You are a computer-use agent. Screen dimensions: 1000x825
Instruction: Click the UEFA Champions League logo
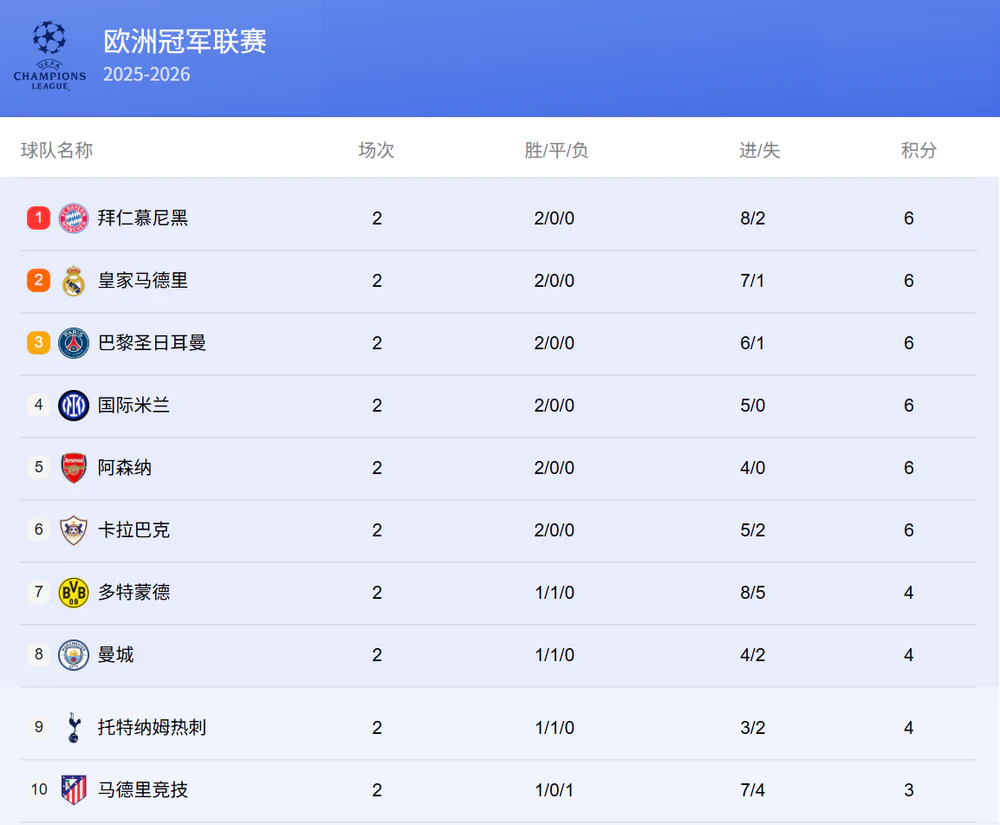(50, 57)
